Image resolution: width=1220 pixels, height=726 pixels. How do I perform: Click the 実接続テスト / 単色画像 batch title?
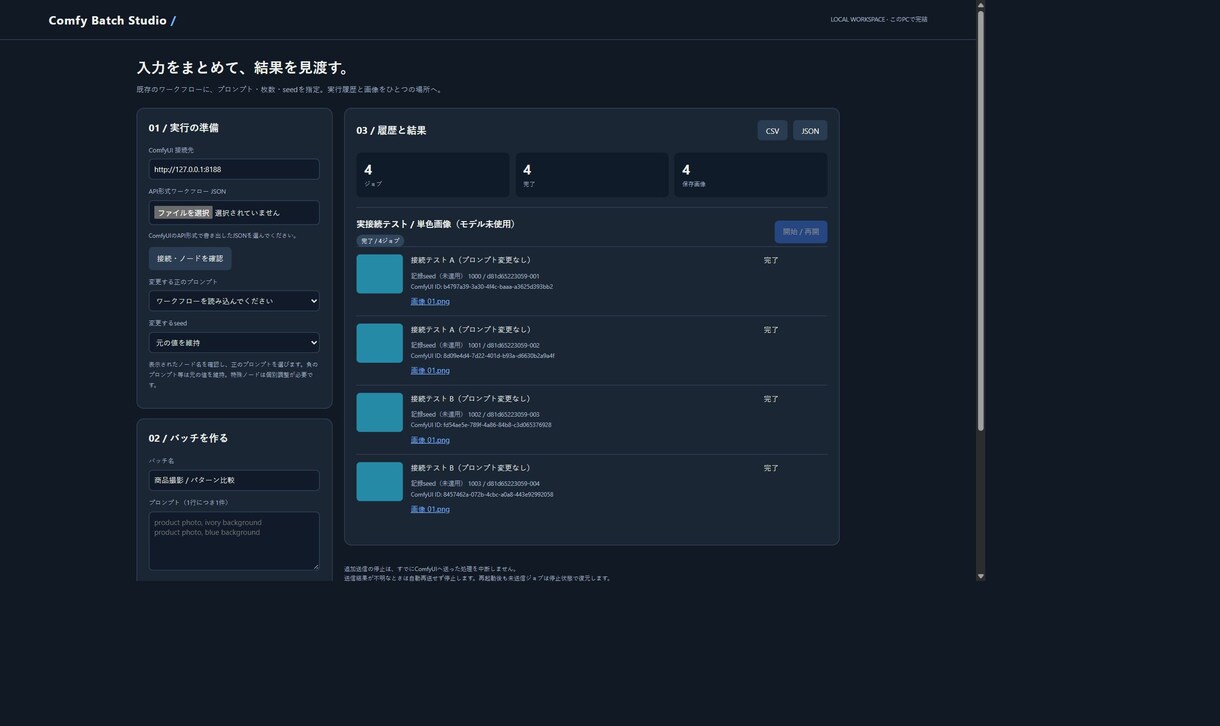(x=438, y=224)
